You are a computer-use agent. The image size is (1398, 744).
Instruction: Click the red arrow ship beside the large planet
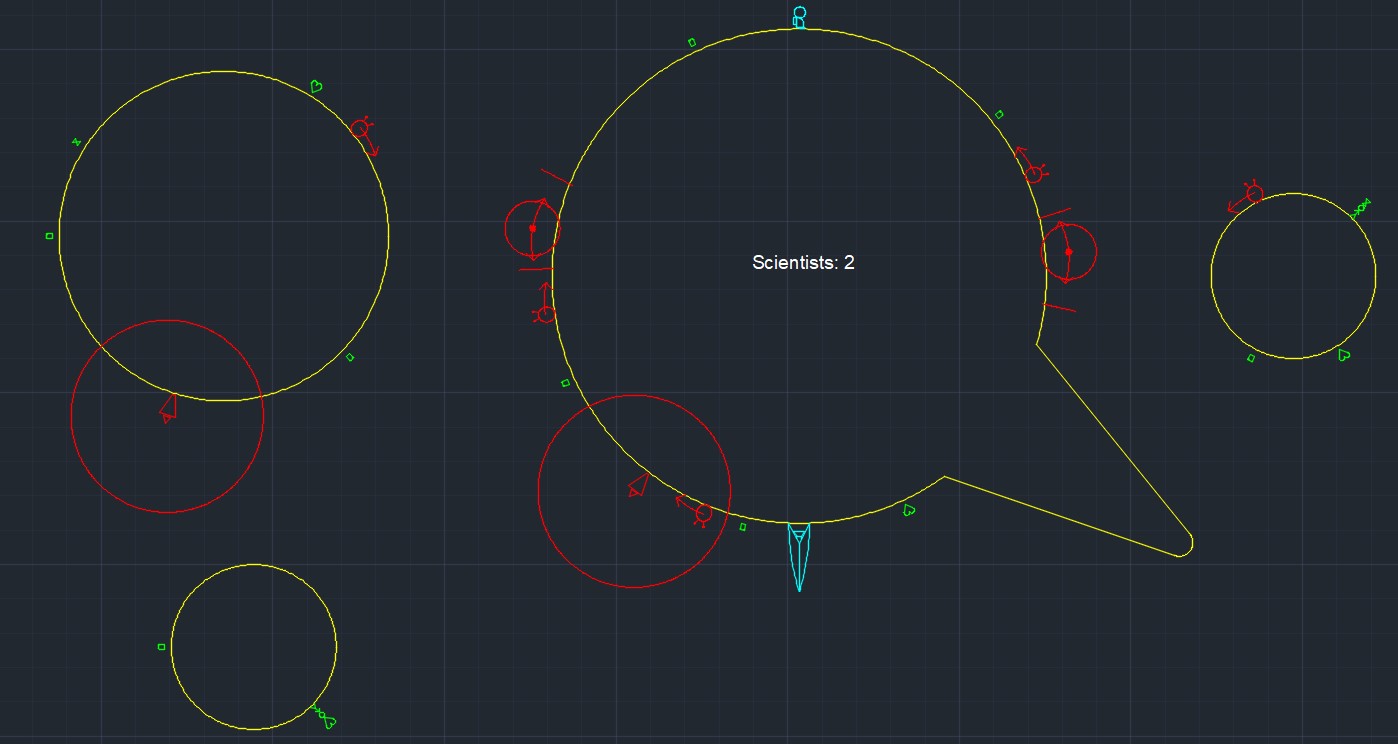point(637,486)
